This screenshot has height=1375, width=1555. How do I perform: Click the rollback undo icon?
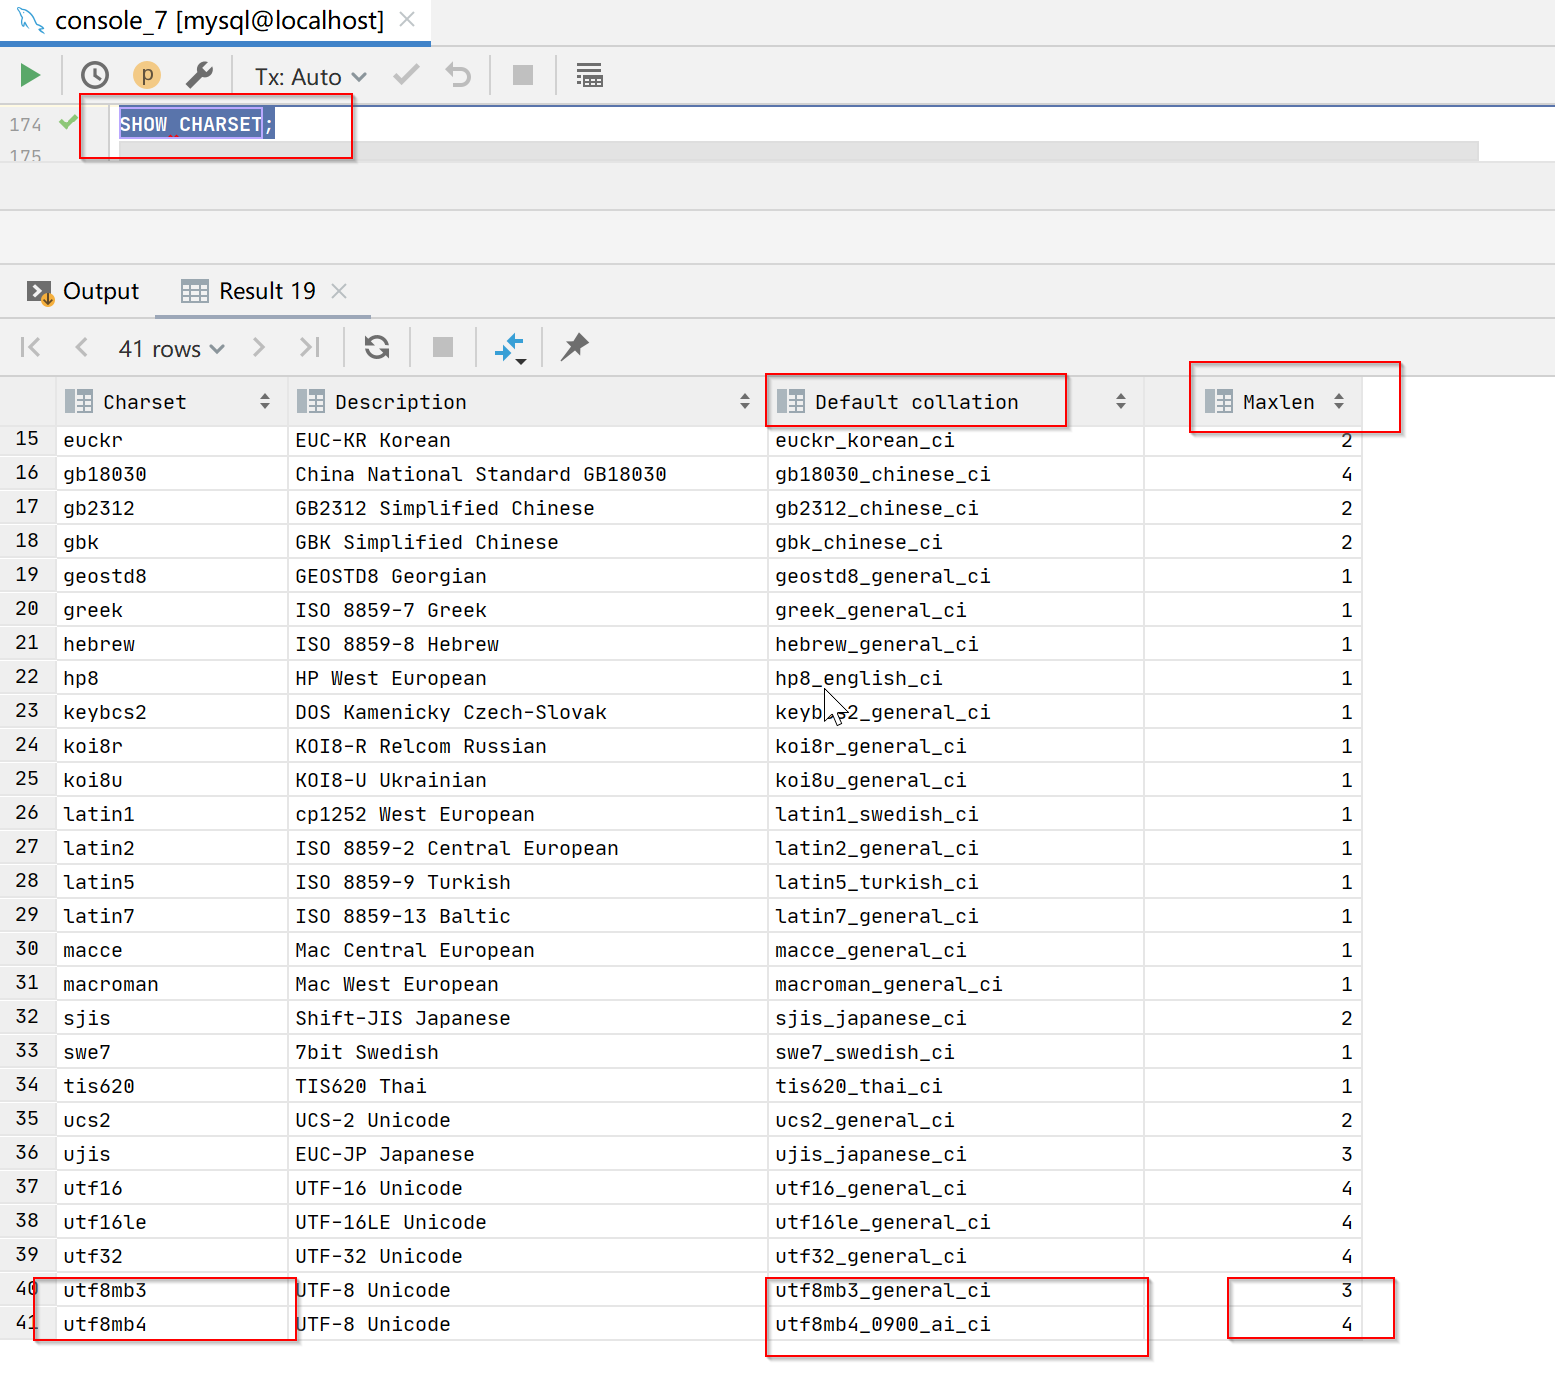click(458, 75)
